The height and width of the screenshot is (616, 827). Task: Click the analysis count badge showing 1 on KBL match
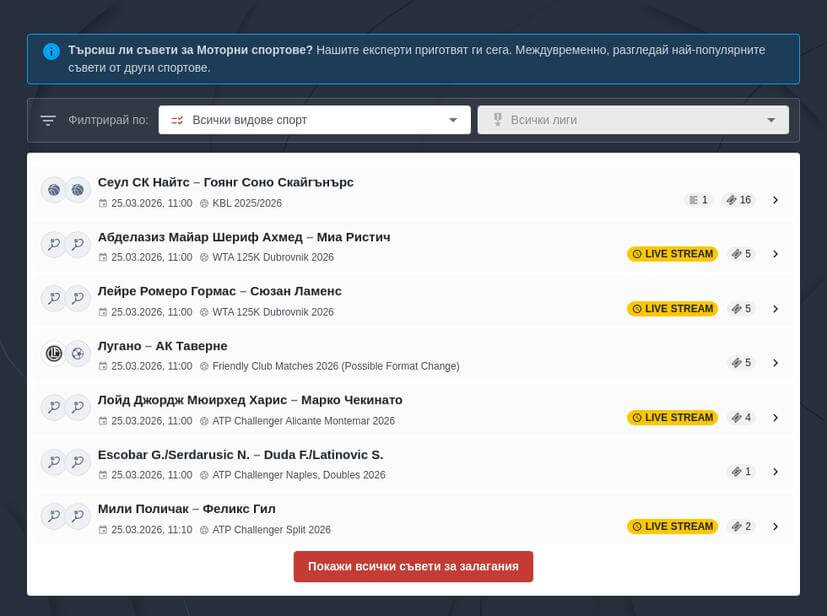pyautogui.click(x=698, y=200)
